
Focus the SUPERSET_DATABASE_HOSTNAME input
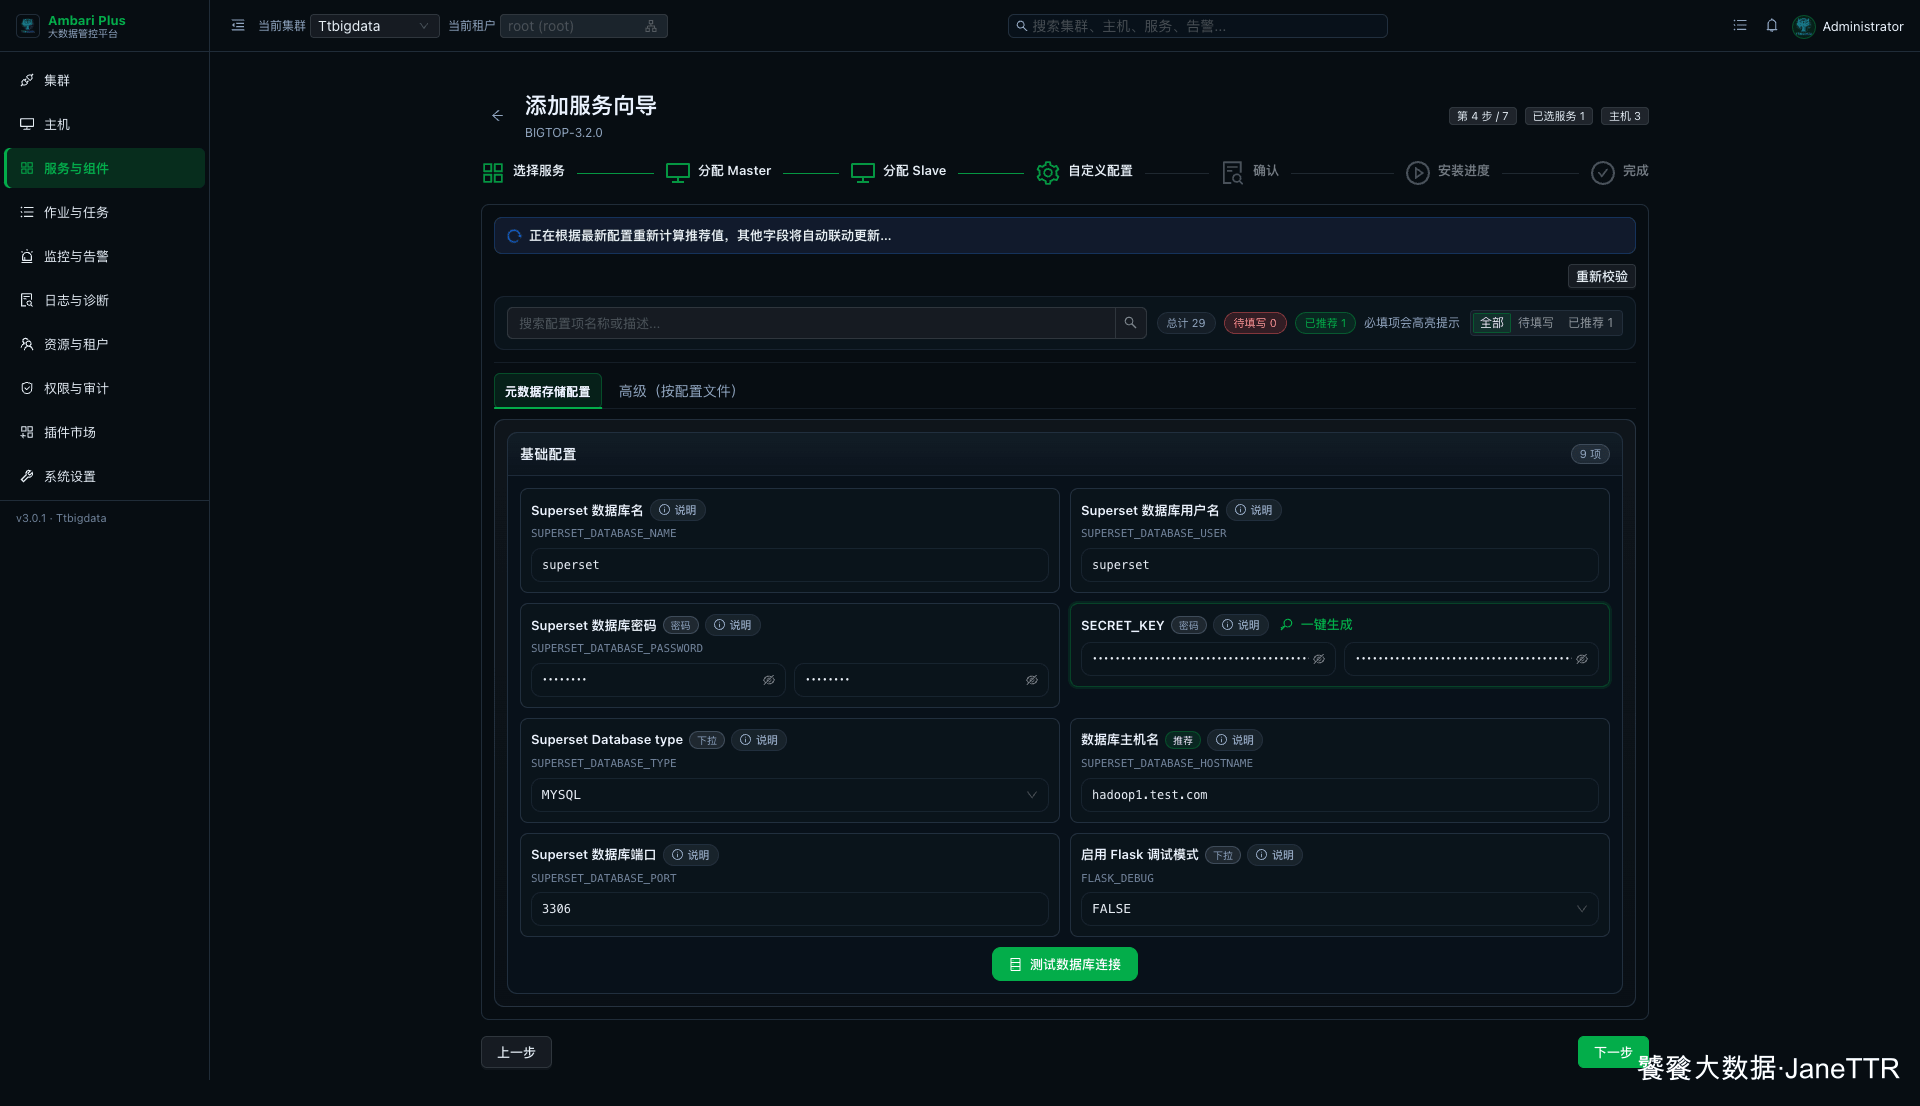pyautogui.click(x=1340, y=795)
